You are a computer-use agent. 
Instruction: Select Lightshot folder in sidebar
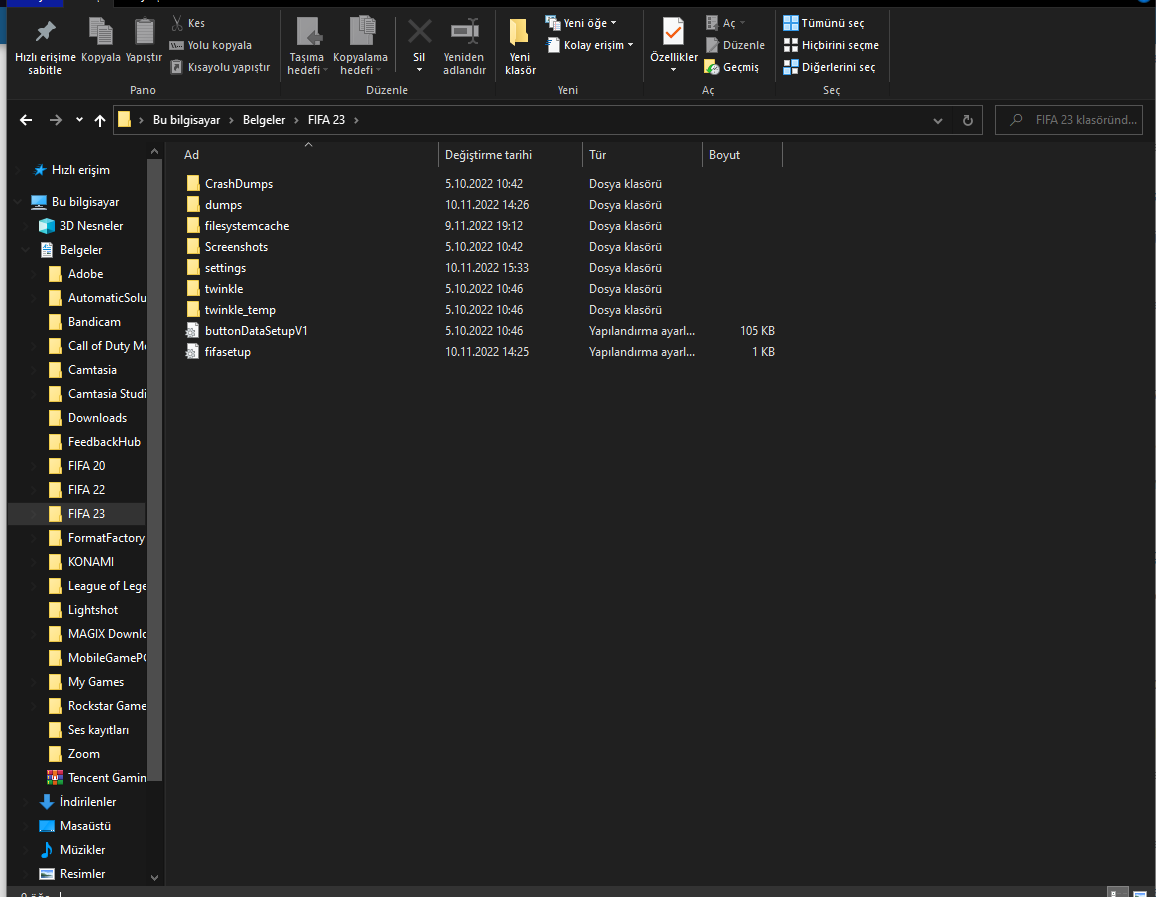[93, 610]
